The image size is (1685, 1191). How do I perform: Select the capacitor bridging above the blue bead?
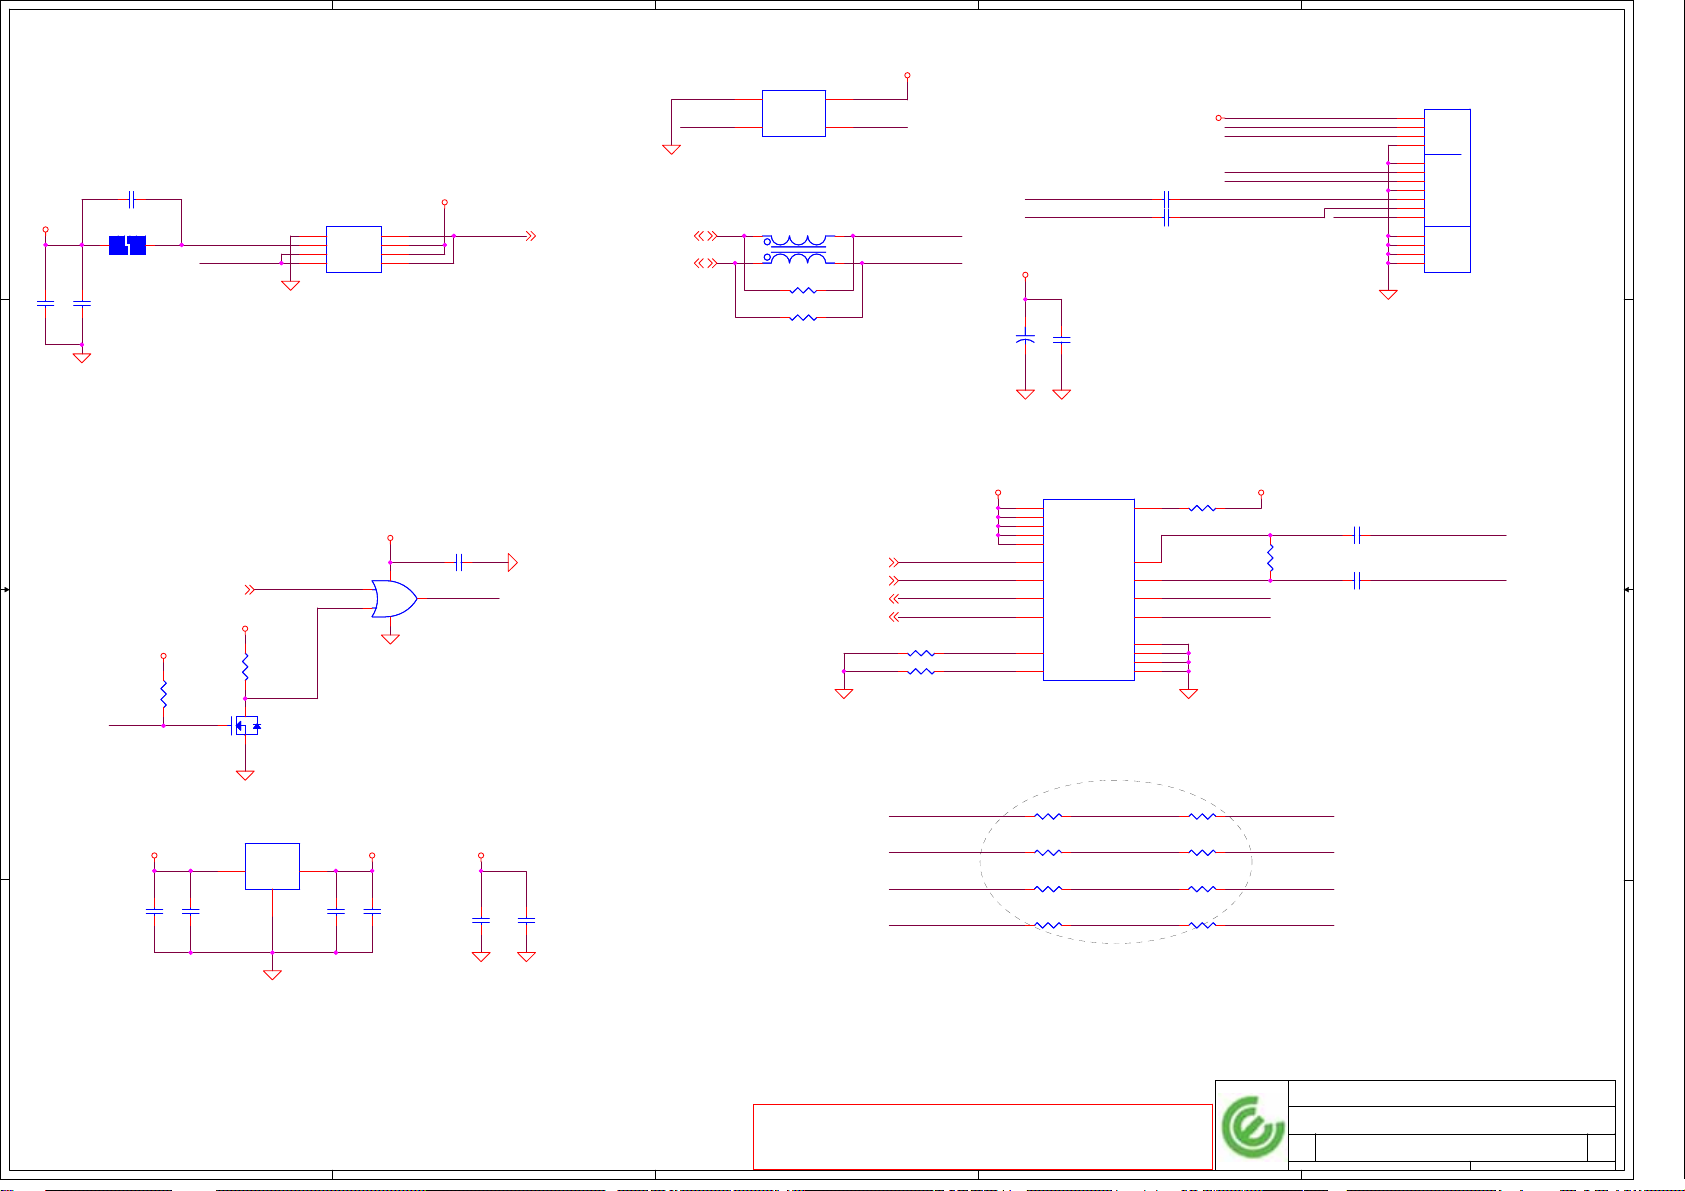[132, 200]
